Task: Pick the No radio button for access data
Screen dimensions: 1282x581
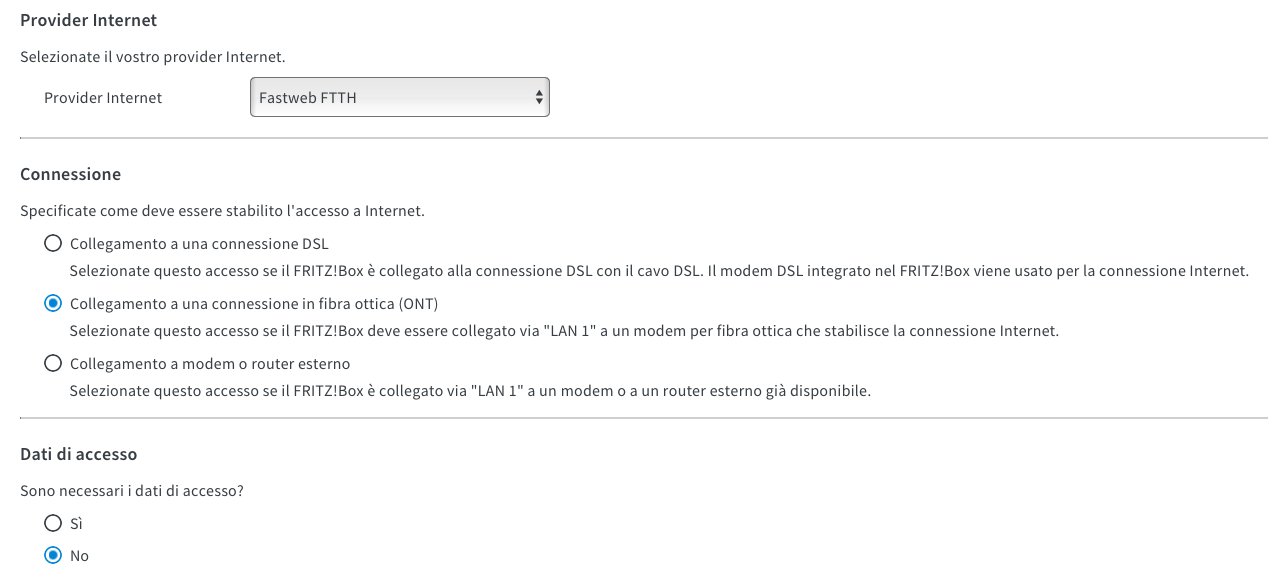Action: 53,555
